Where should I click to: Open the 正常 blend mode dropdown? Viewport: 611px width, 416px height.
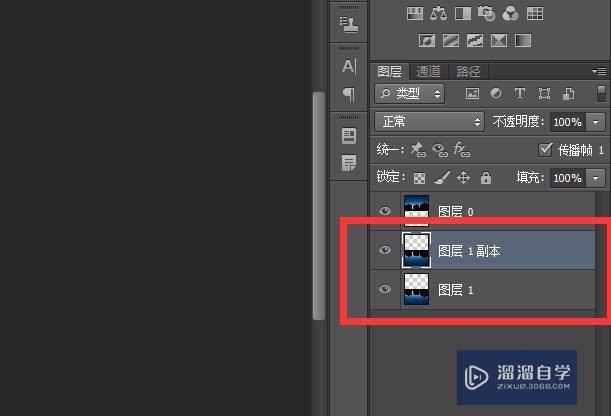click(x=429, y=122)
